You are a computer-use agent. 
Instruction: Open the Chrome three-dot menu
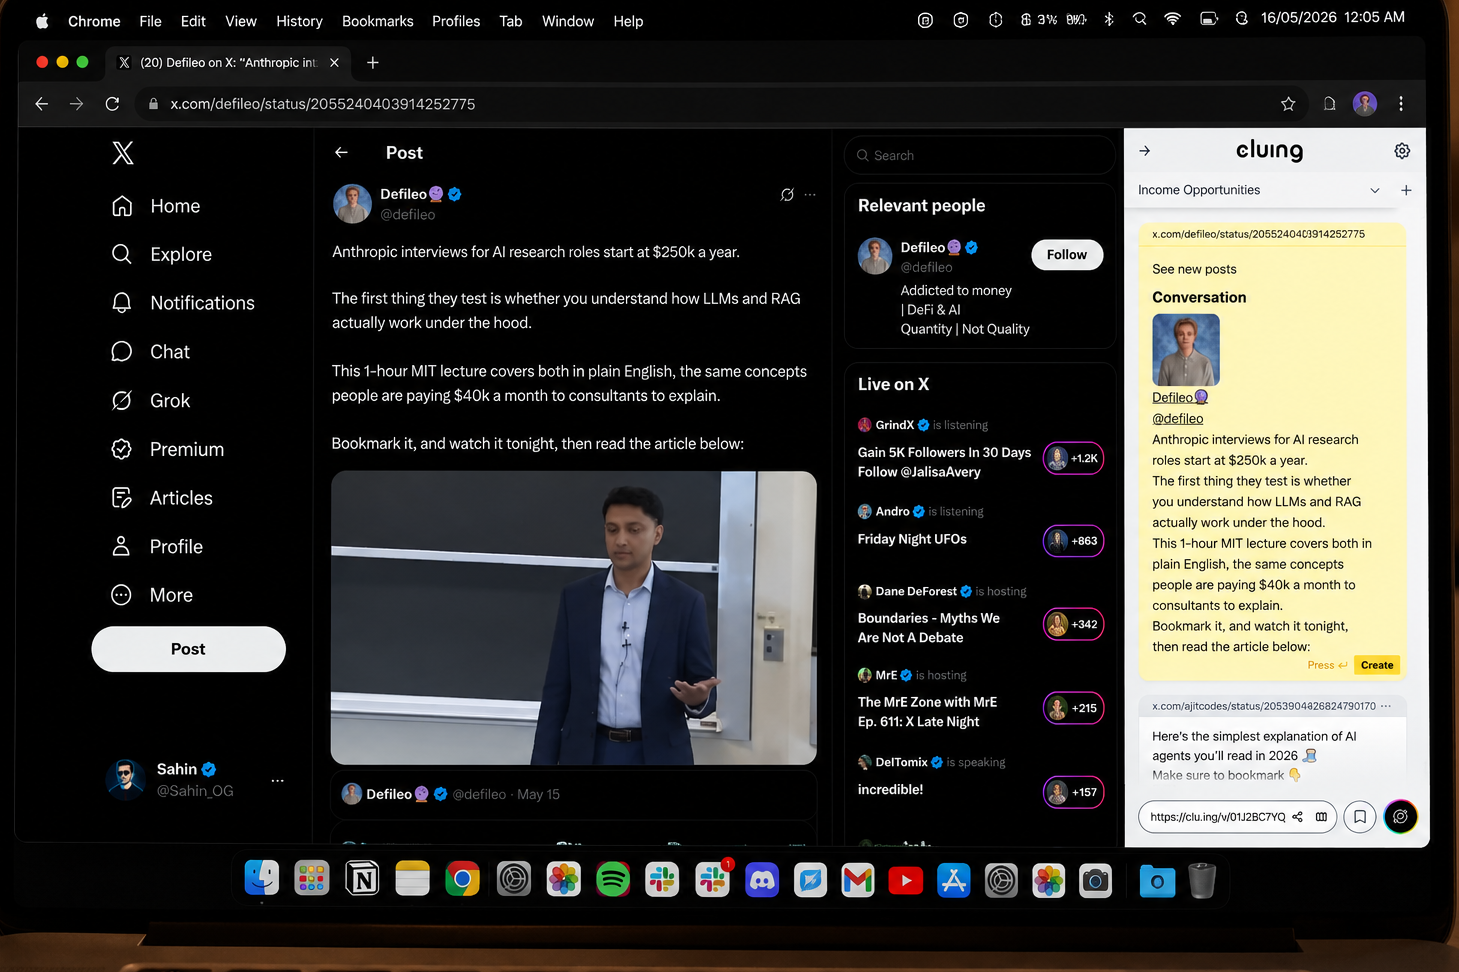click(1401, 104)
